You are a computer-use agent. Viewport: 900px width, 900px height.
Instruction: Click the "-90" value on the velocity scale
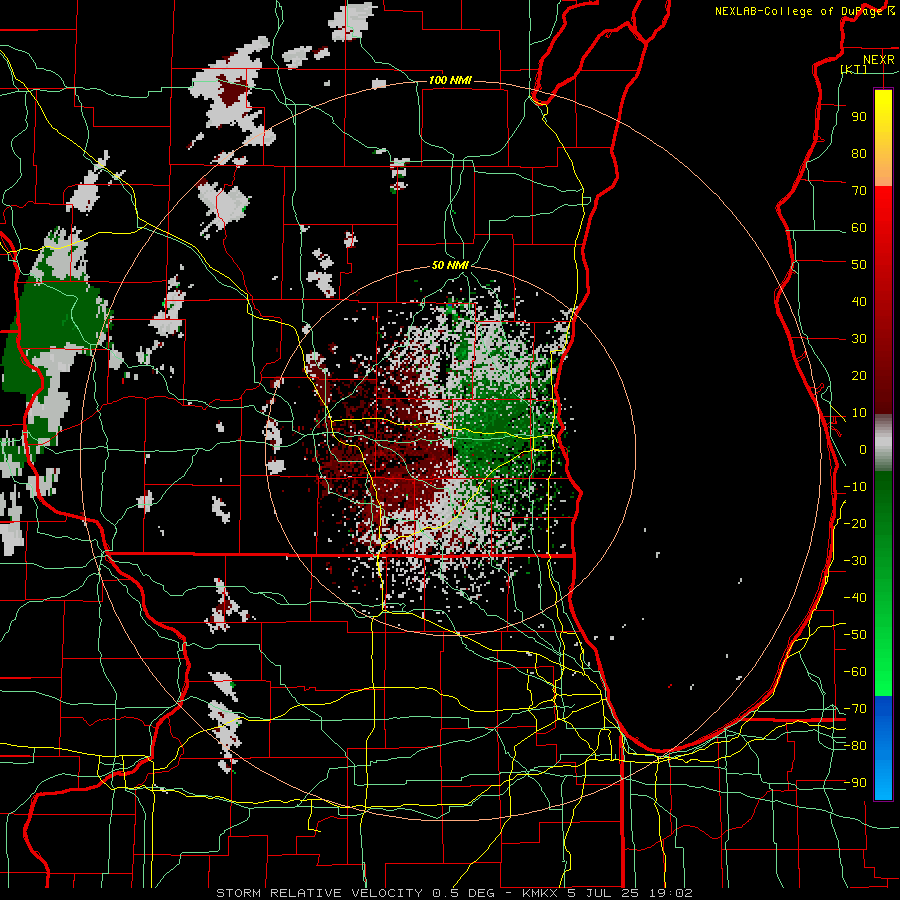[855, 783]
